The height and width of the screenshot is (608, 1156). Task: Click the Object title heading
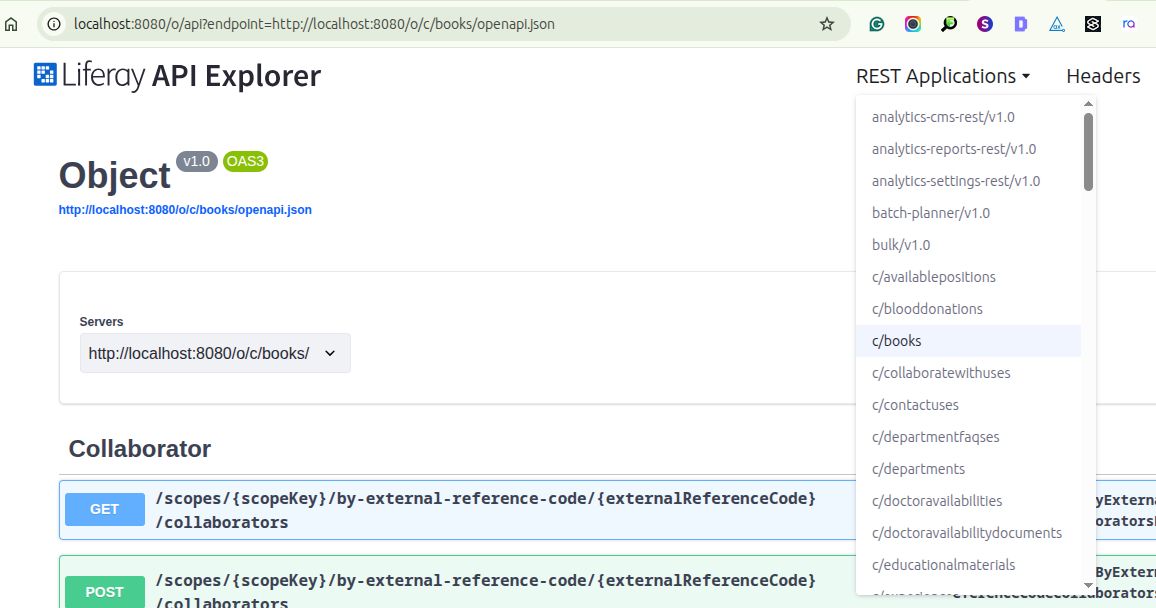click(115, 176)
